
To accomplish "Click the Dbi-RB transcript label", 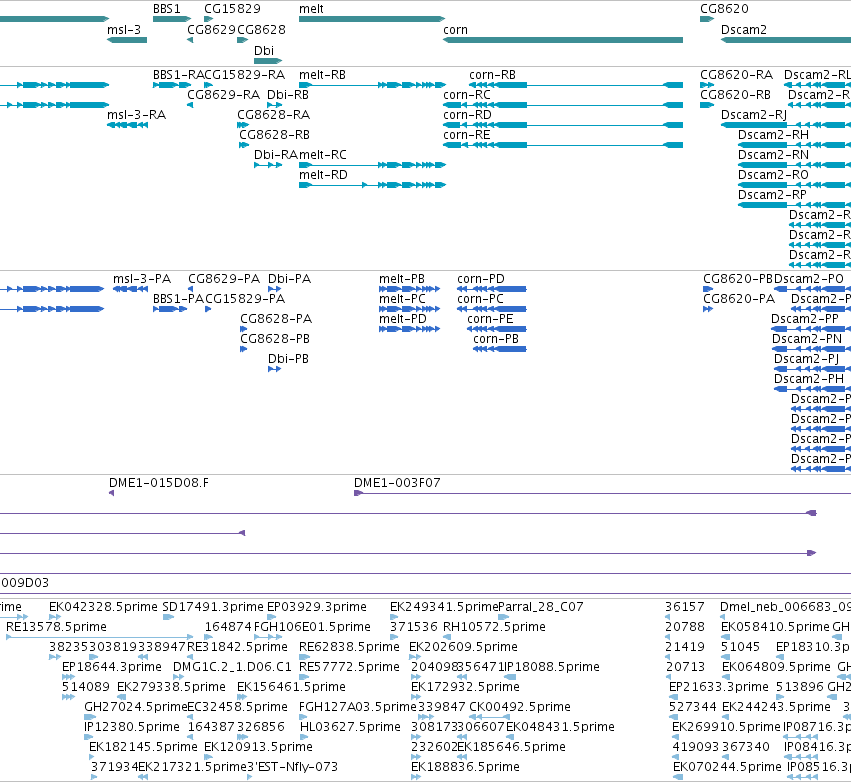I will point(288,95).
